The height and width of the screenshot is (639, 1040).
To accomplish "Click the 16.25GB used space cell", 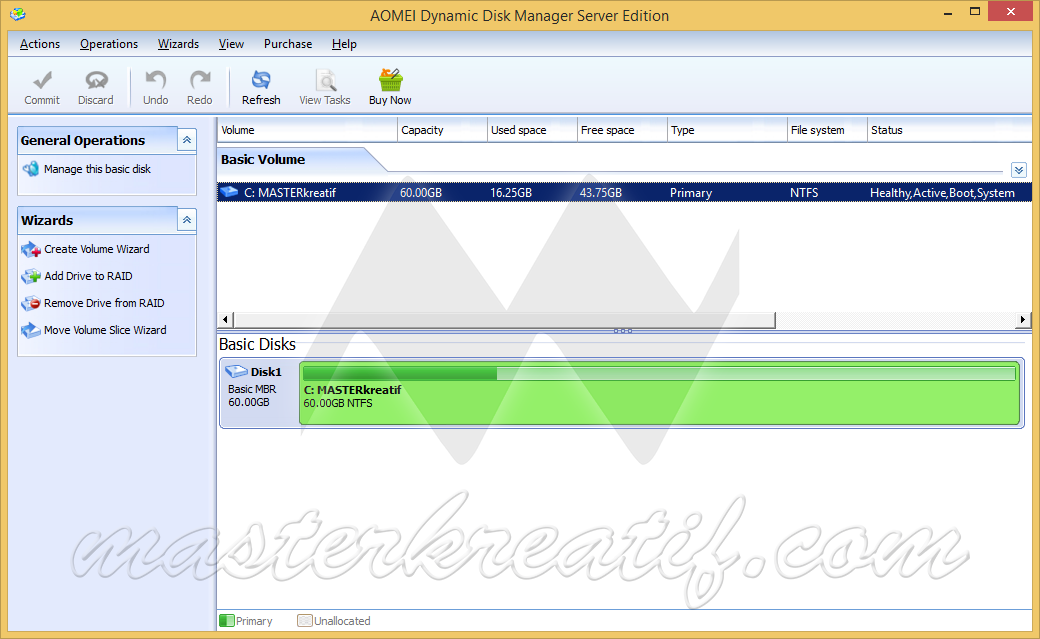I will 511,193.
